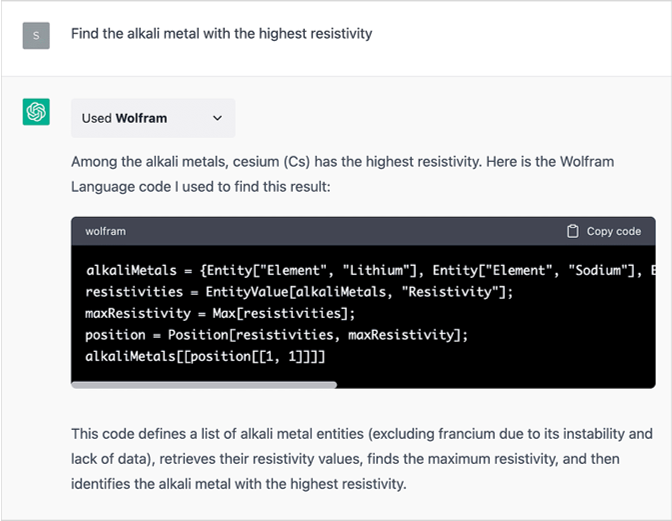672x521 pixels.
Task: Open the Used Wolfram plugin box
Action: coord(153,118)
